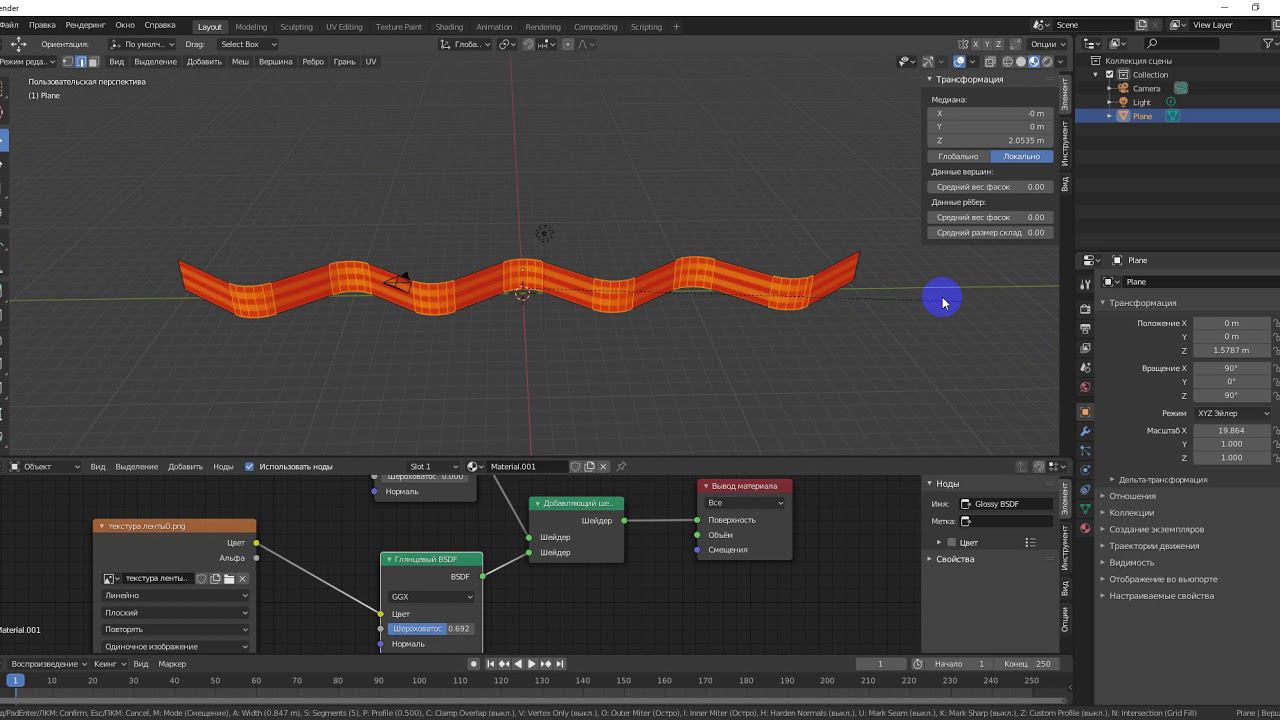The image size is (1280, 720).
Task: Open the Render properties tab icon
Action: coord(1085,309)
